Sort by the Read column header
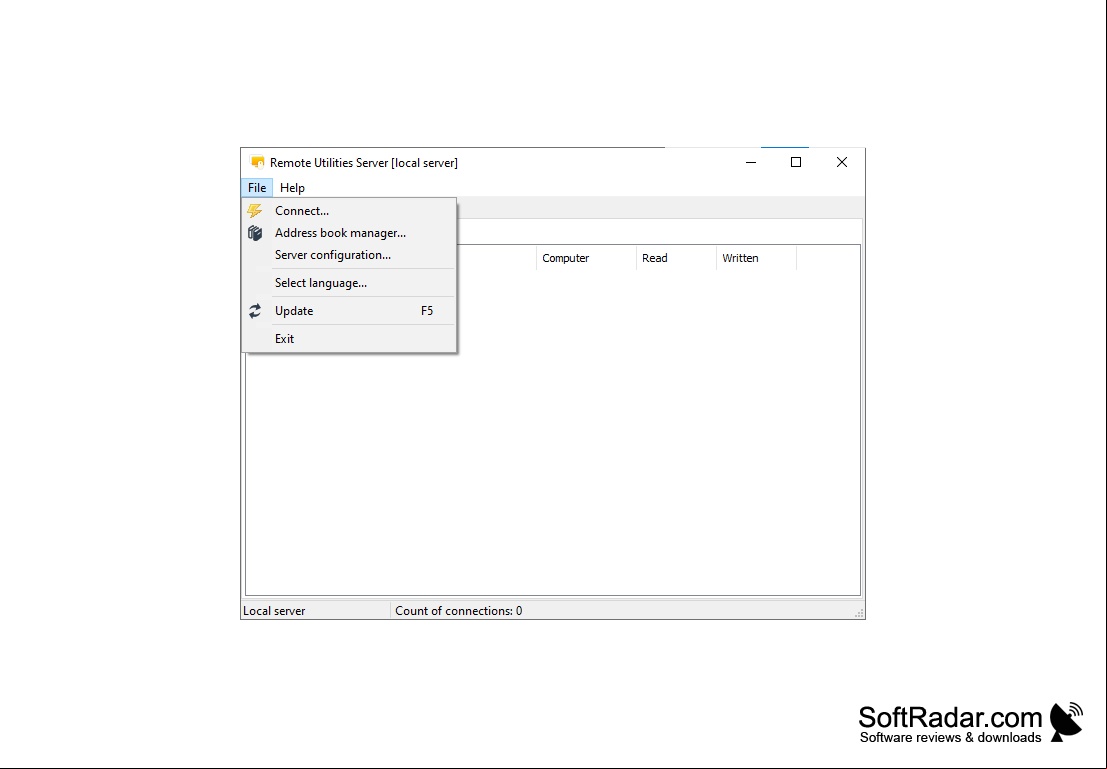 click(x=676, y=258)
